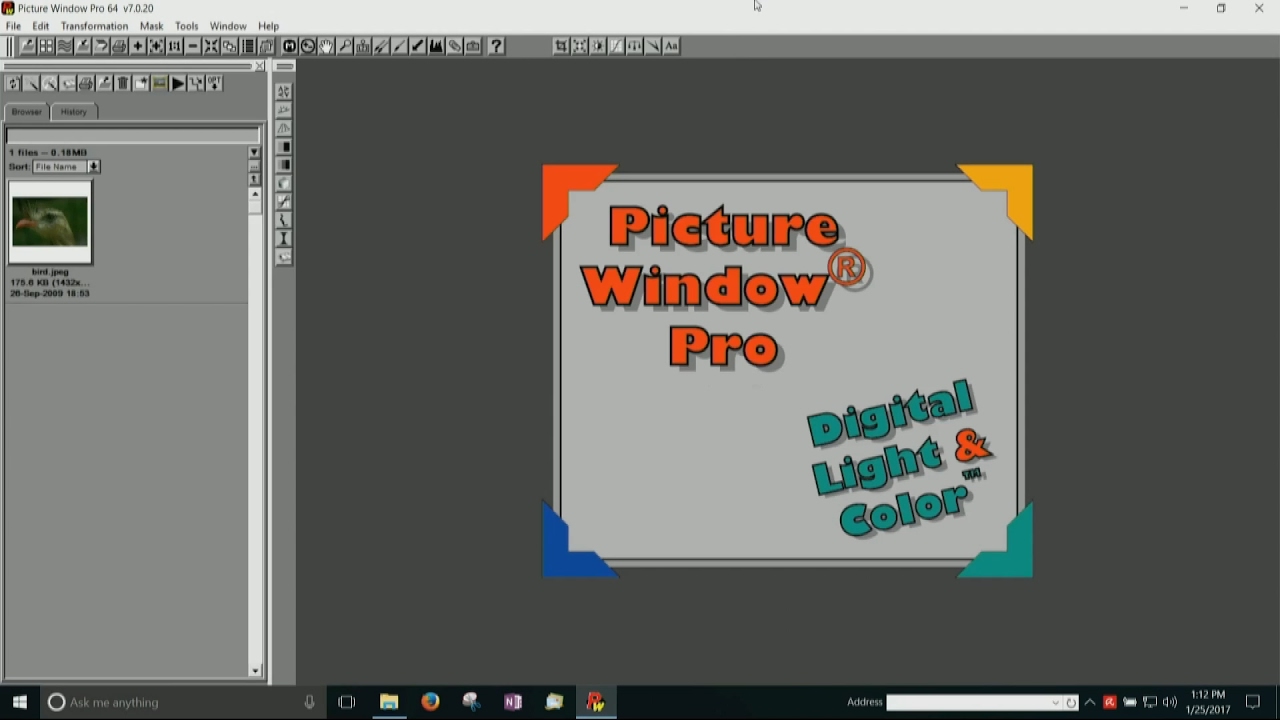Click the trash can delete icon
This screenshot has width=1280, height=720.
122,84
